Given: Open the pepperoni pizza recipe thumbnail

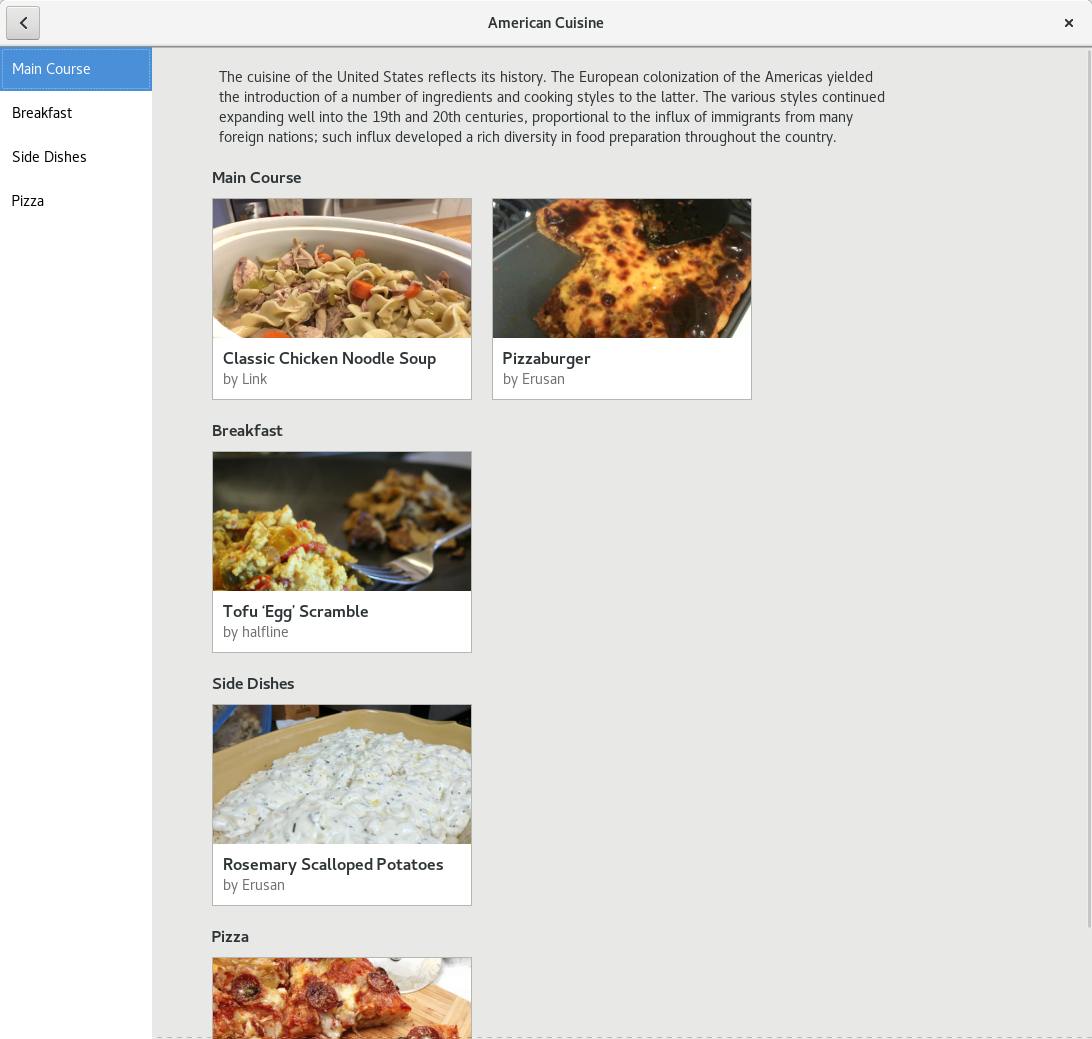Looking at the screenshot, I should [x=342, y=997].
